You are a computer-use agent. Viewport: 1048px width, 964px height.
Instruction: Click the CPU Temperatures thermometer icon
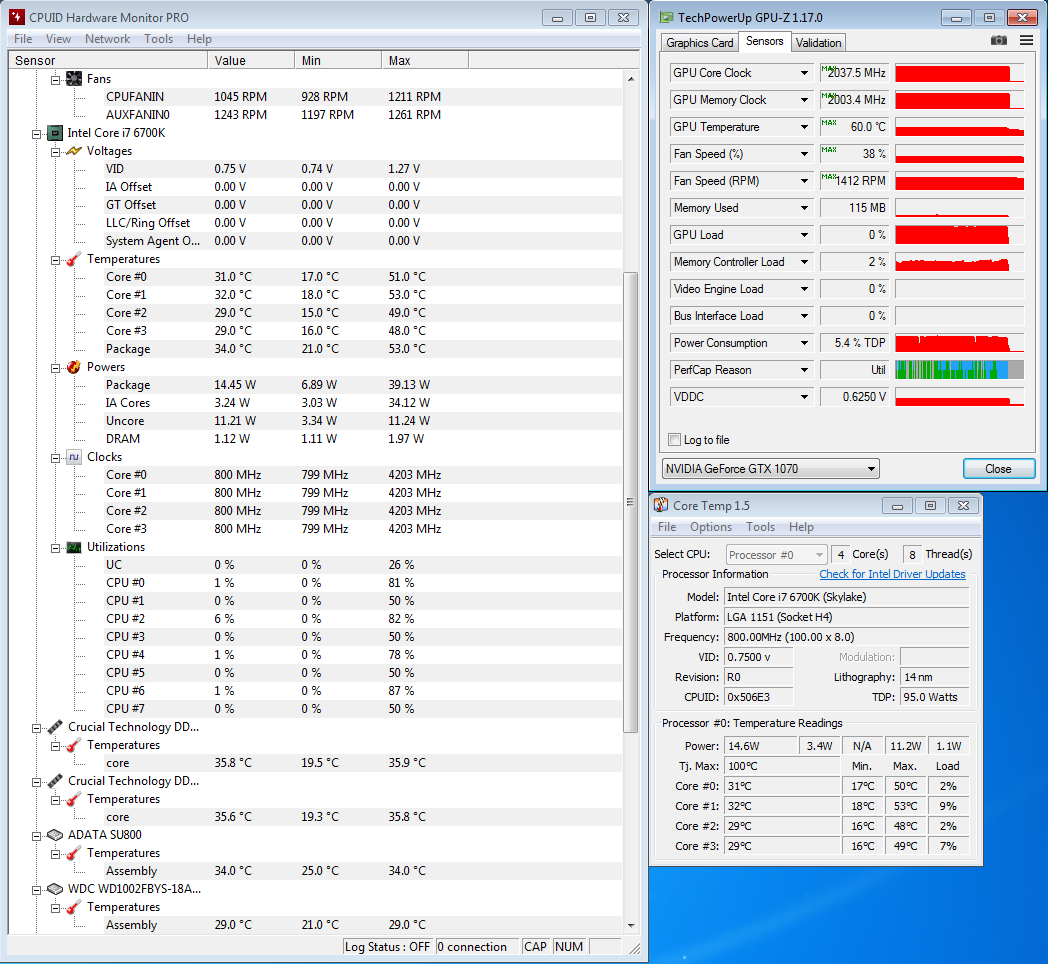coord(74,259)
